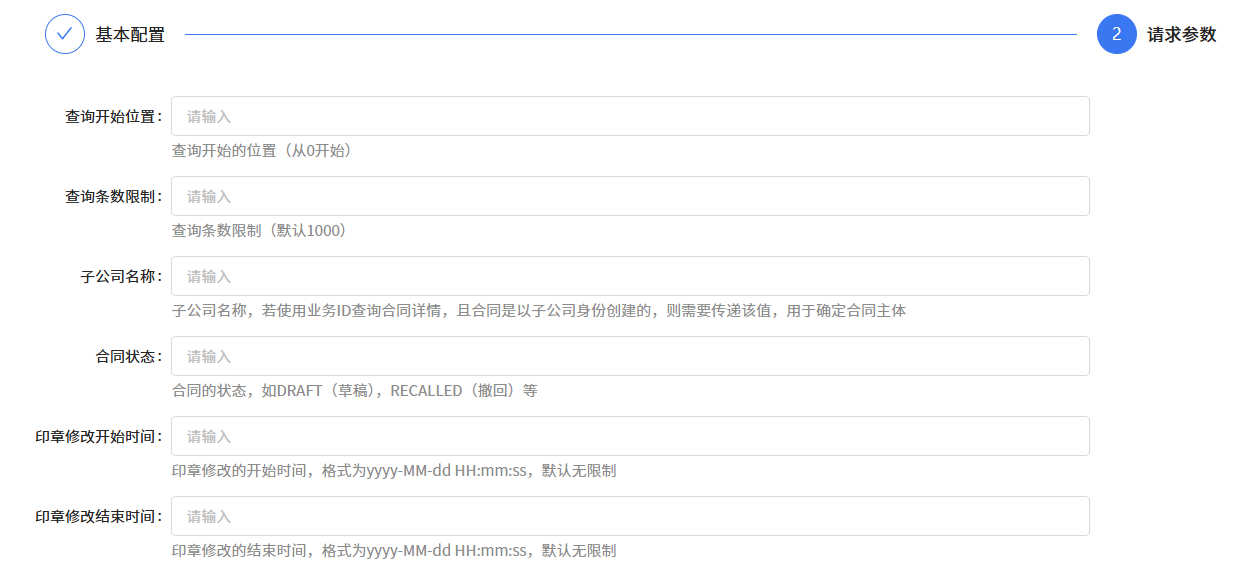Click inside the 印章修改开始时间 input field
1242x576 pixels.
[630, 436]
